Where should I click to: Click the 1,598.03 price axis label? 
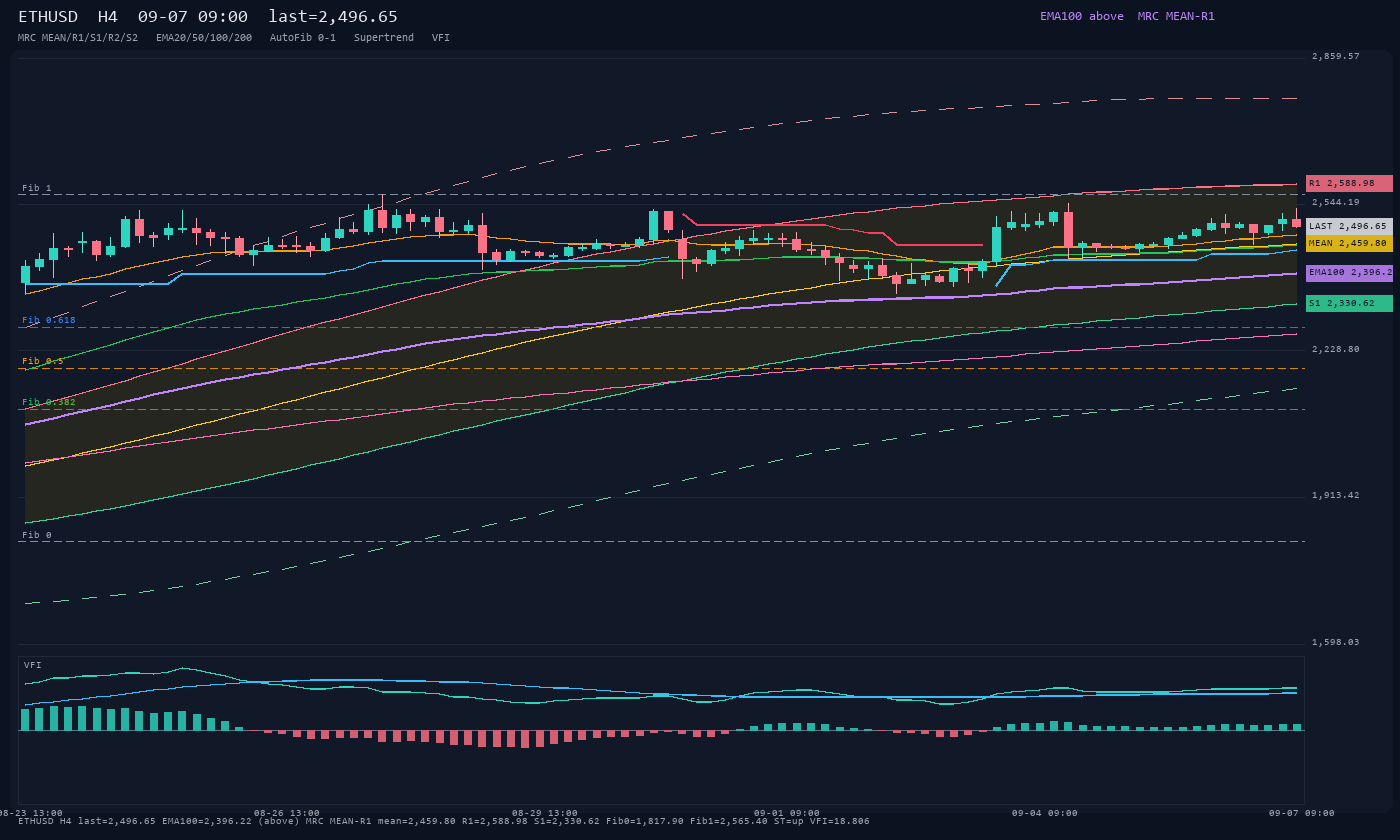1336,642
